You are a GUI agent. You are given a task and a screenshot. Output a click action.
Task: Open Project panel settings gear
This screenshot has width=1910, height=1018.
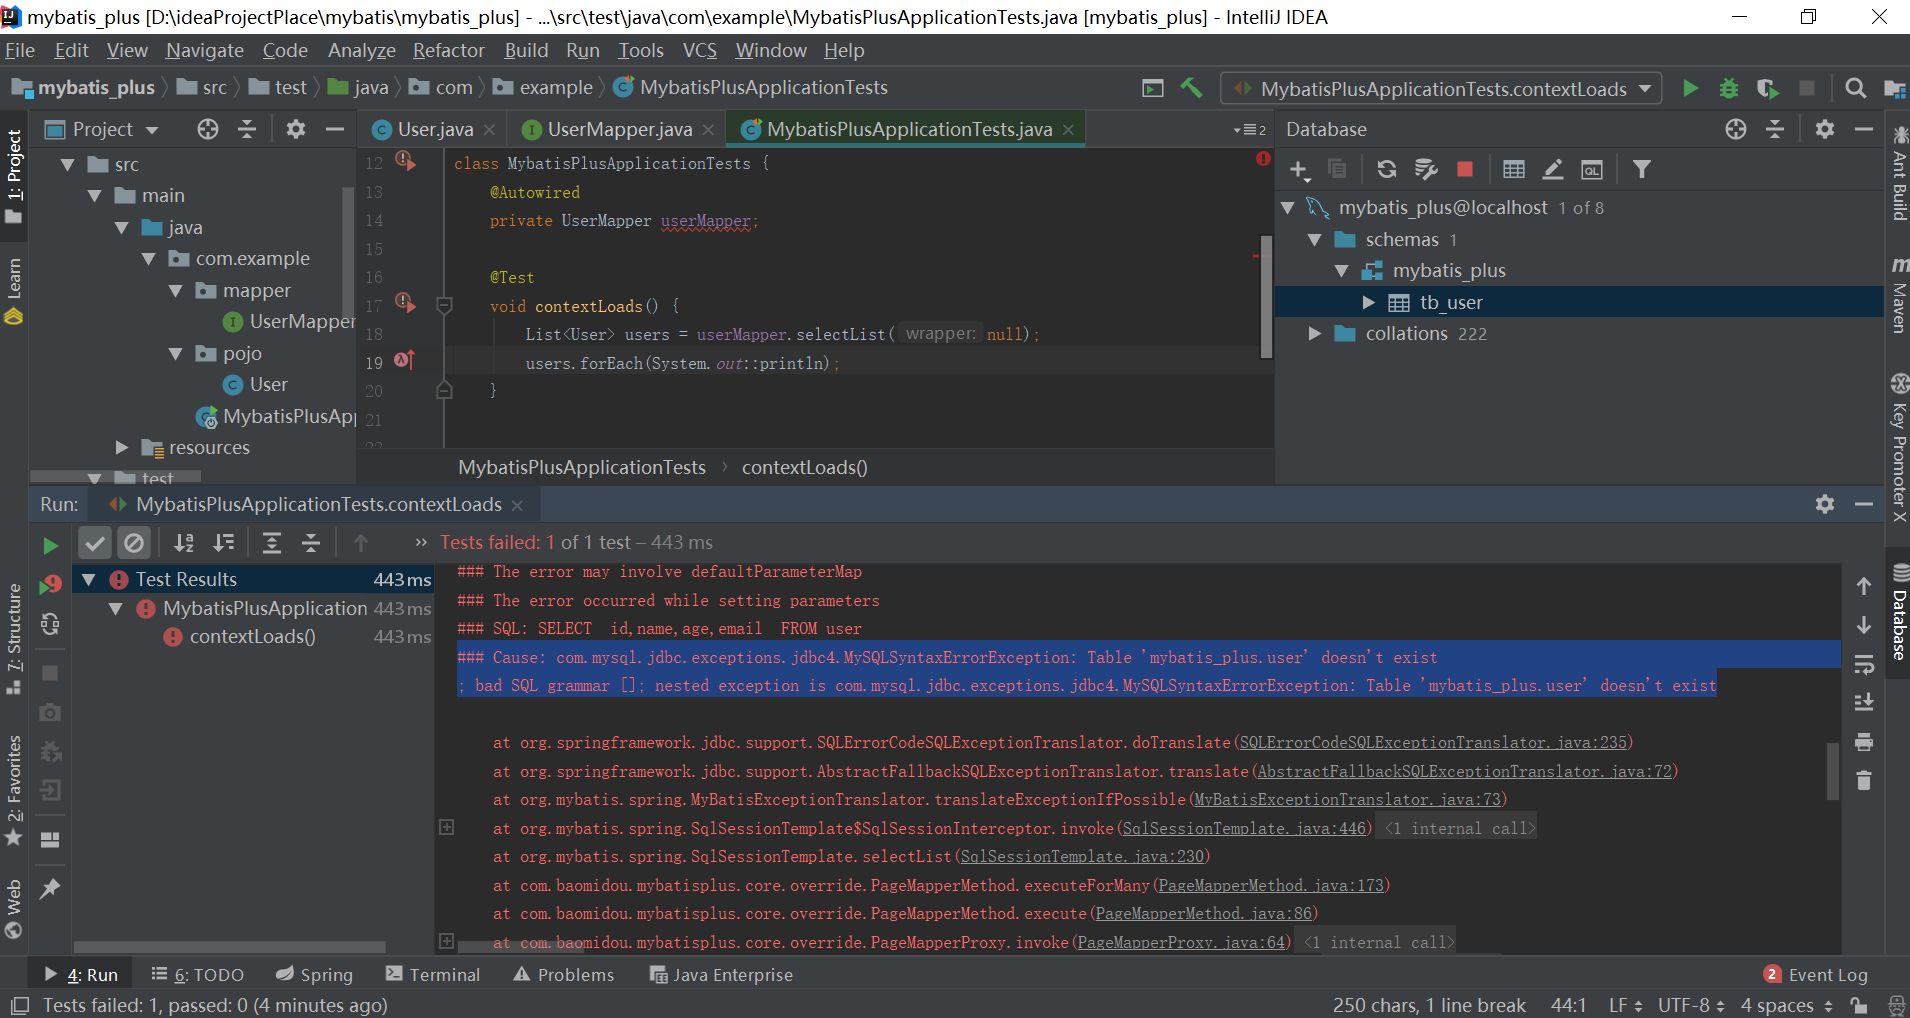pos(296,129)
